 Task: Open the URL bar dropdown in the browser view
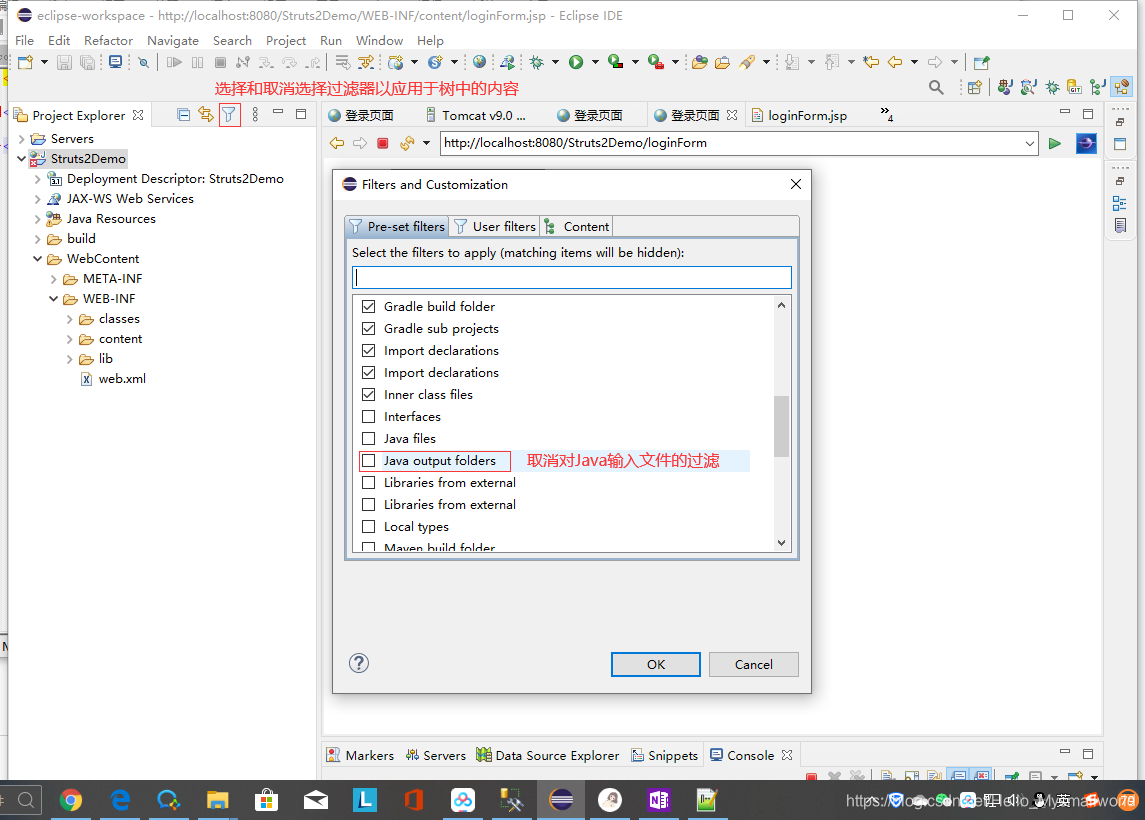pos(1031,143)
